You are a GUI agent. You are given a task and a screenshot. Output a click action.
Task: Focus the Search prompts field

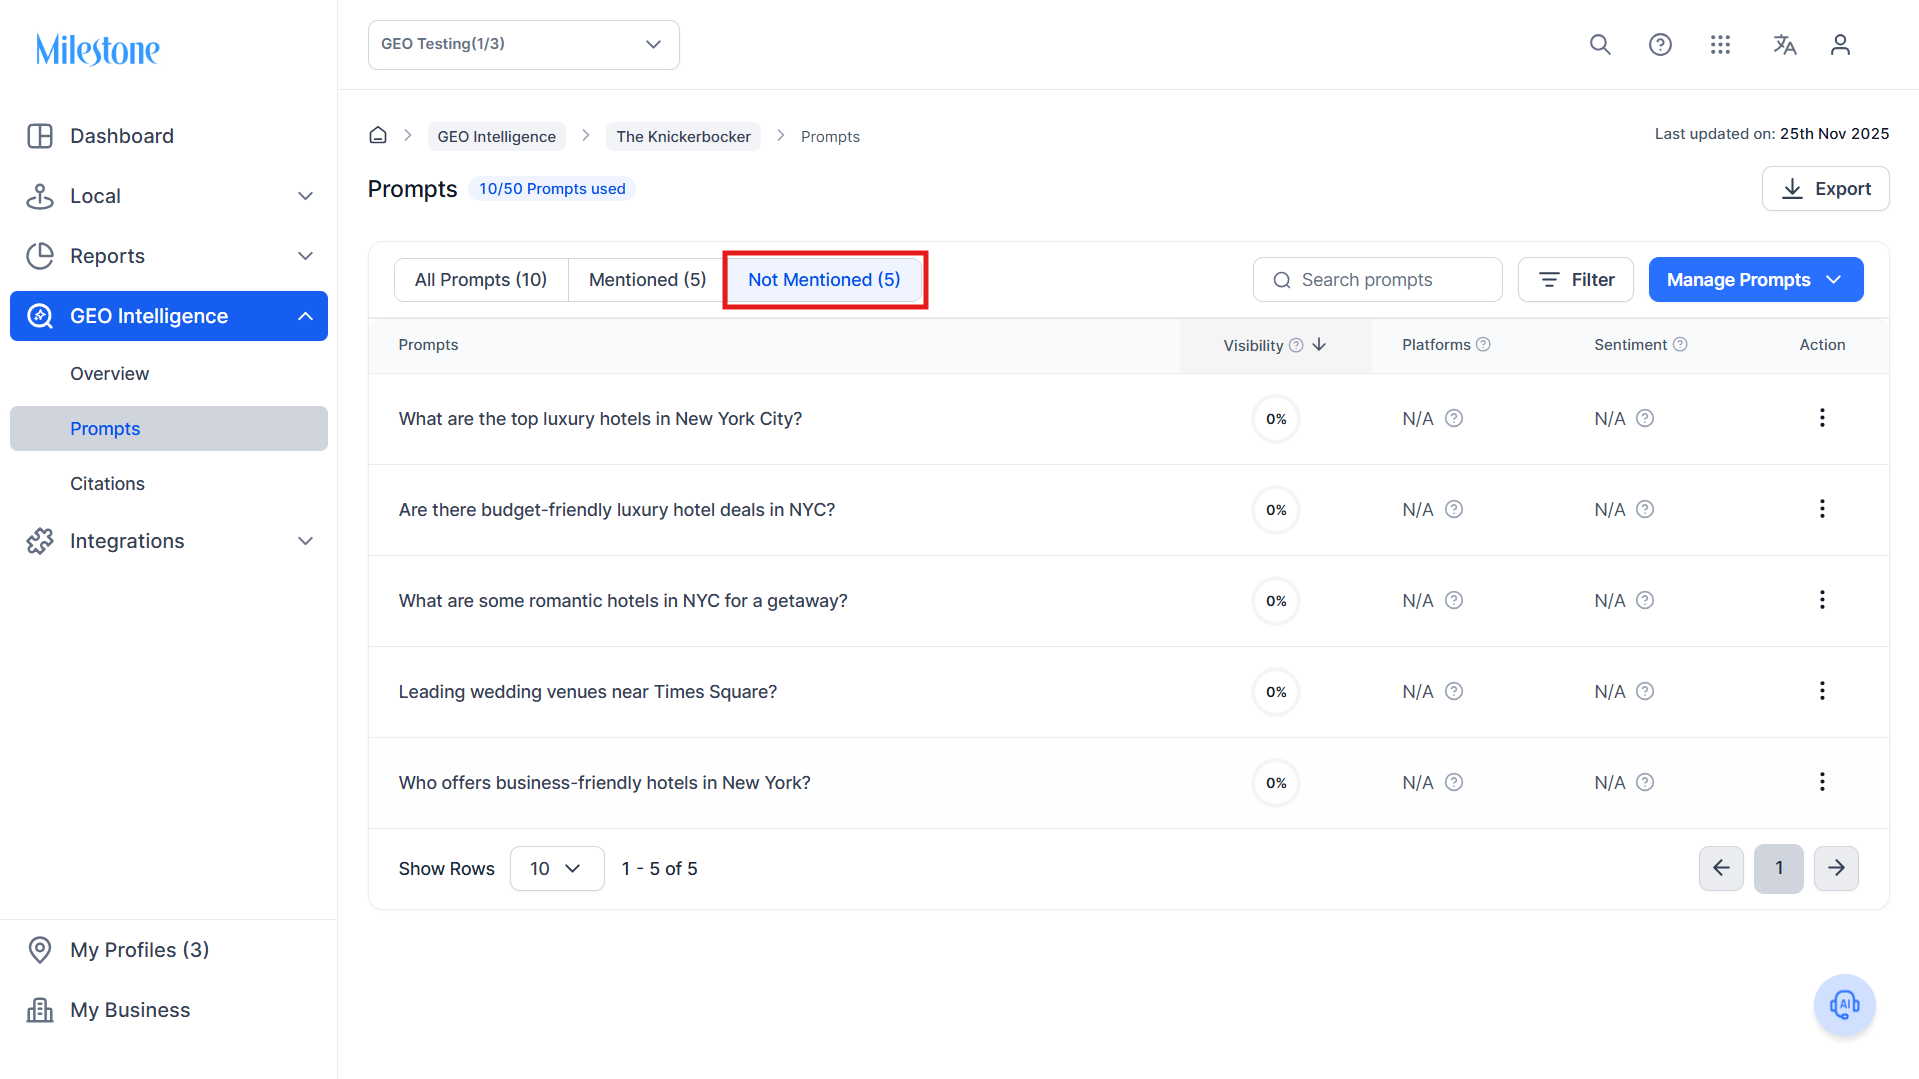tap(1378, 280)
